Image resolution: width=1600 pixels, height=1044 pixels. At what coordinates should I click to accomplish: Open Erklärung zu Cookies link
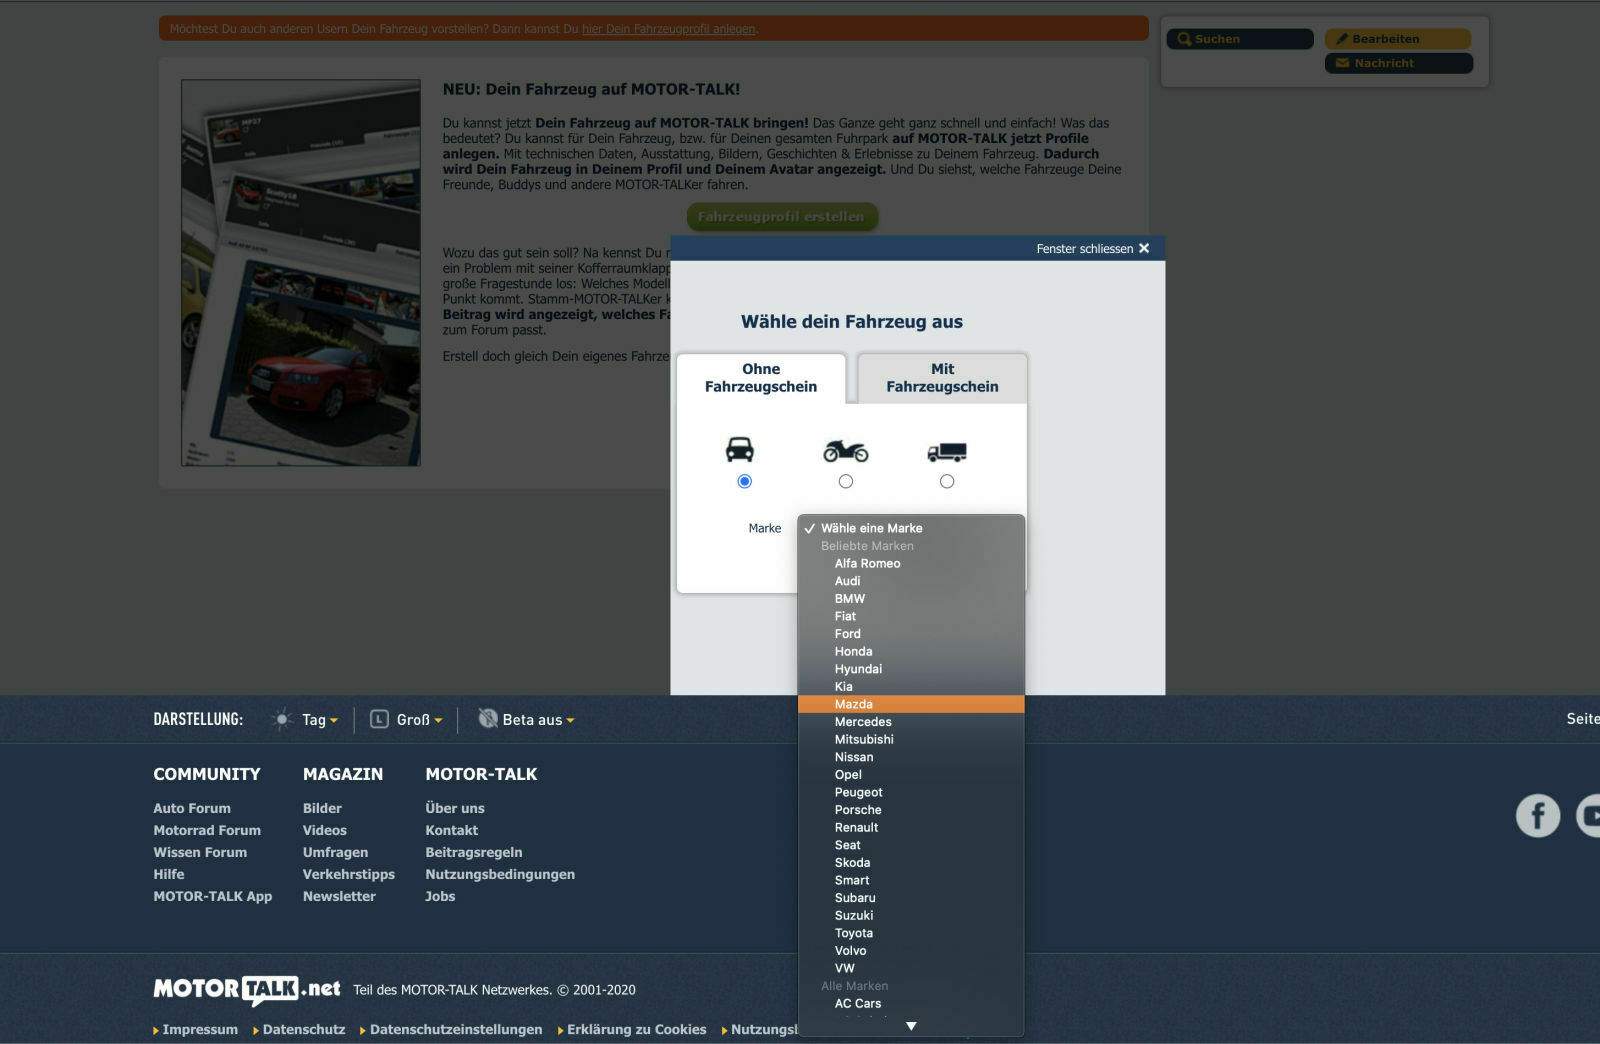coord(637,1029)
